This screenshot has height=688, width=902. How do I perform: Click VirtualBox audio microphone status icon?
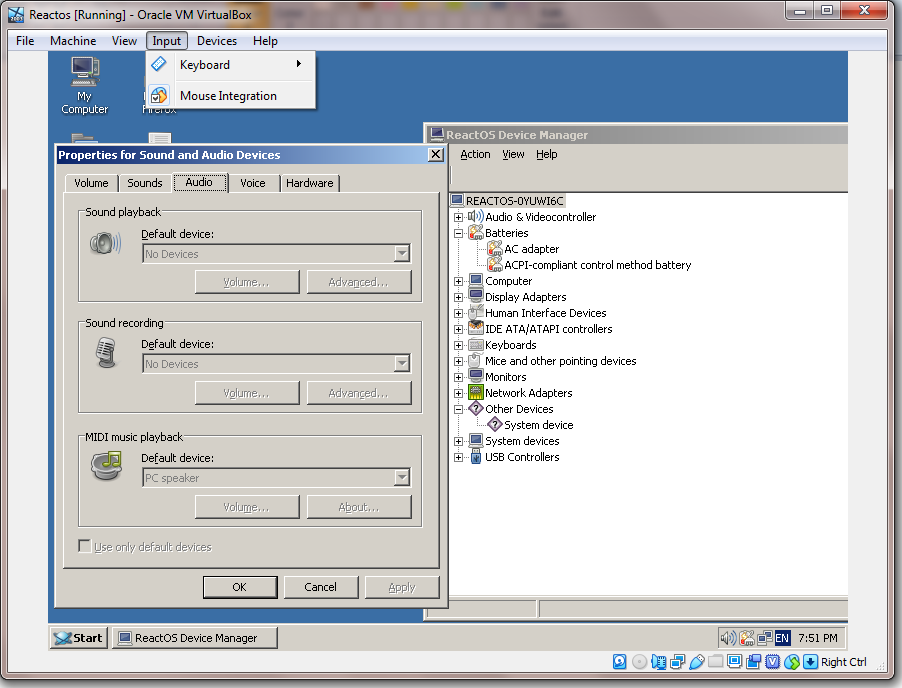coord(659,662)
